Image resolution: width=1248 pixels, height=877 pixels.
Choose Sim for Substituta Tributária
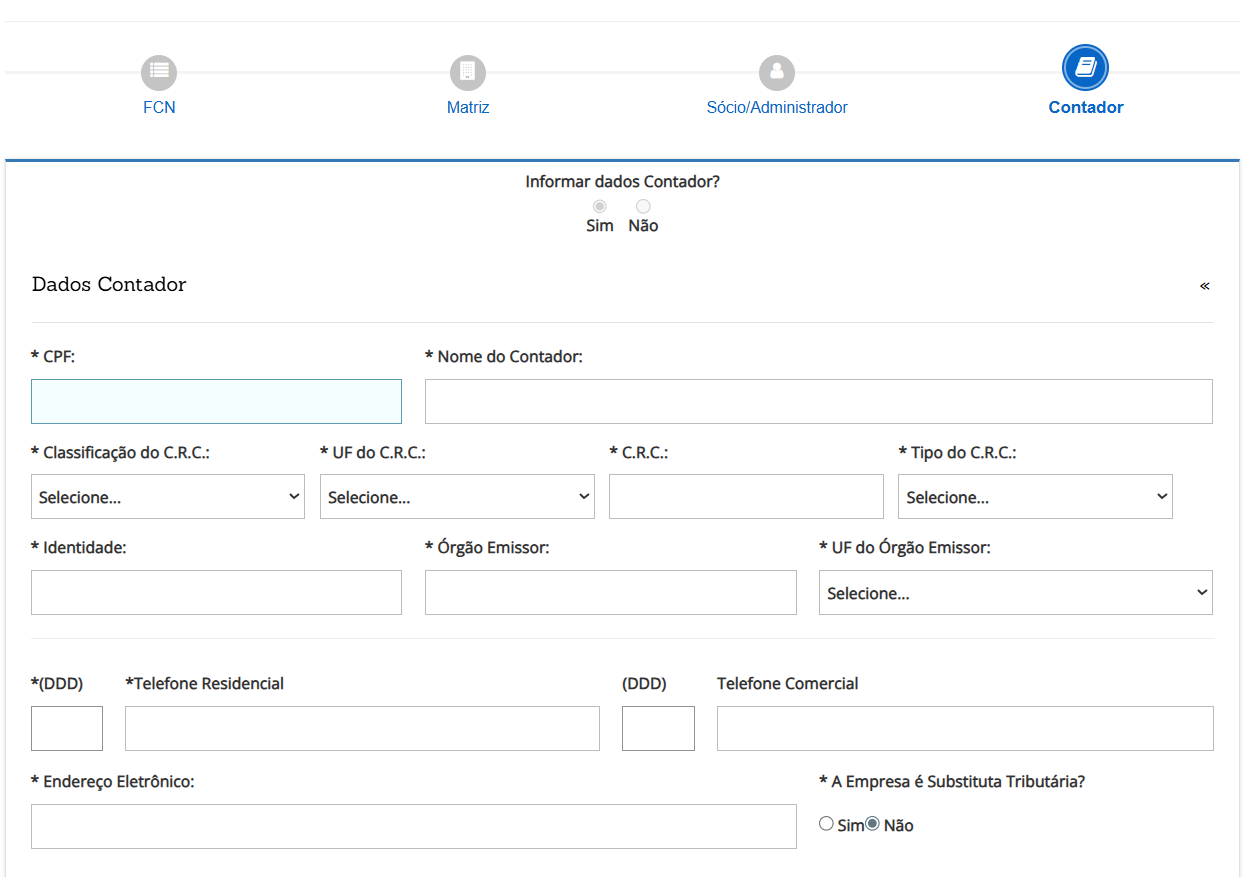point(826,824)
